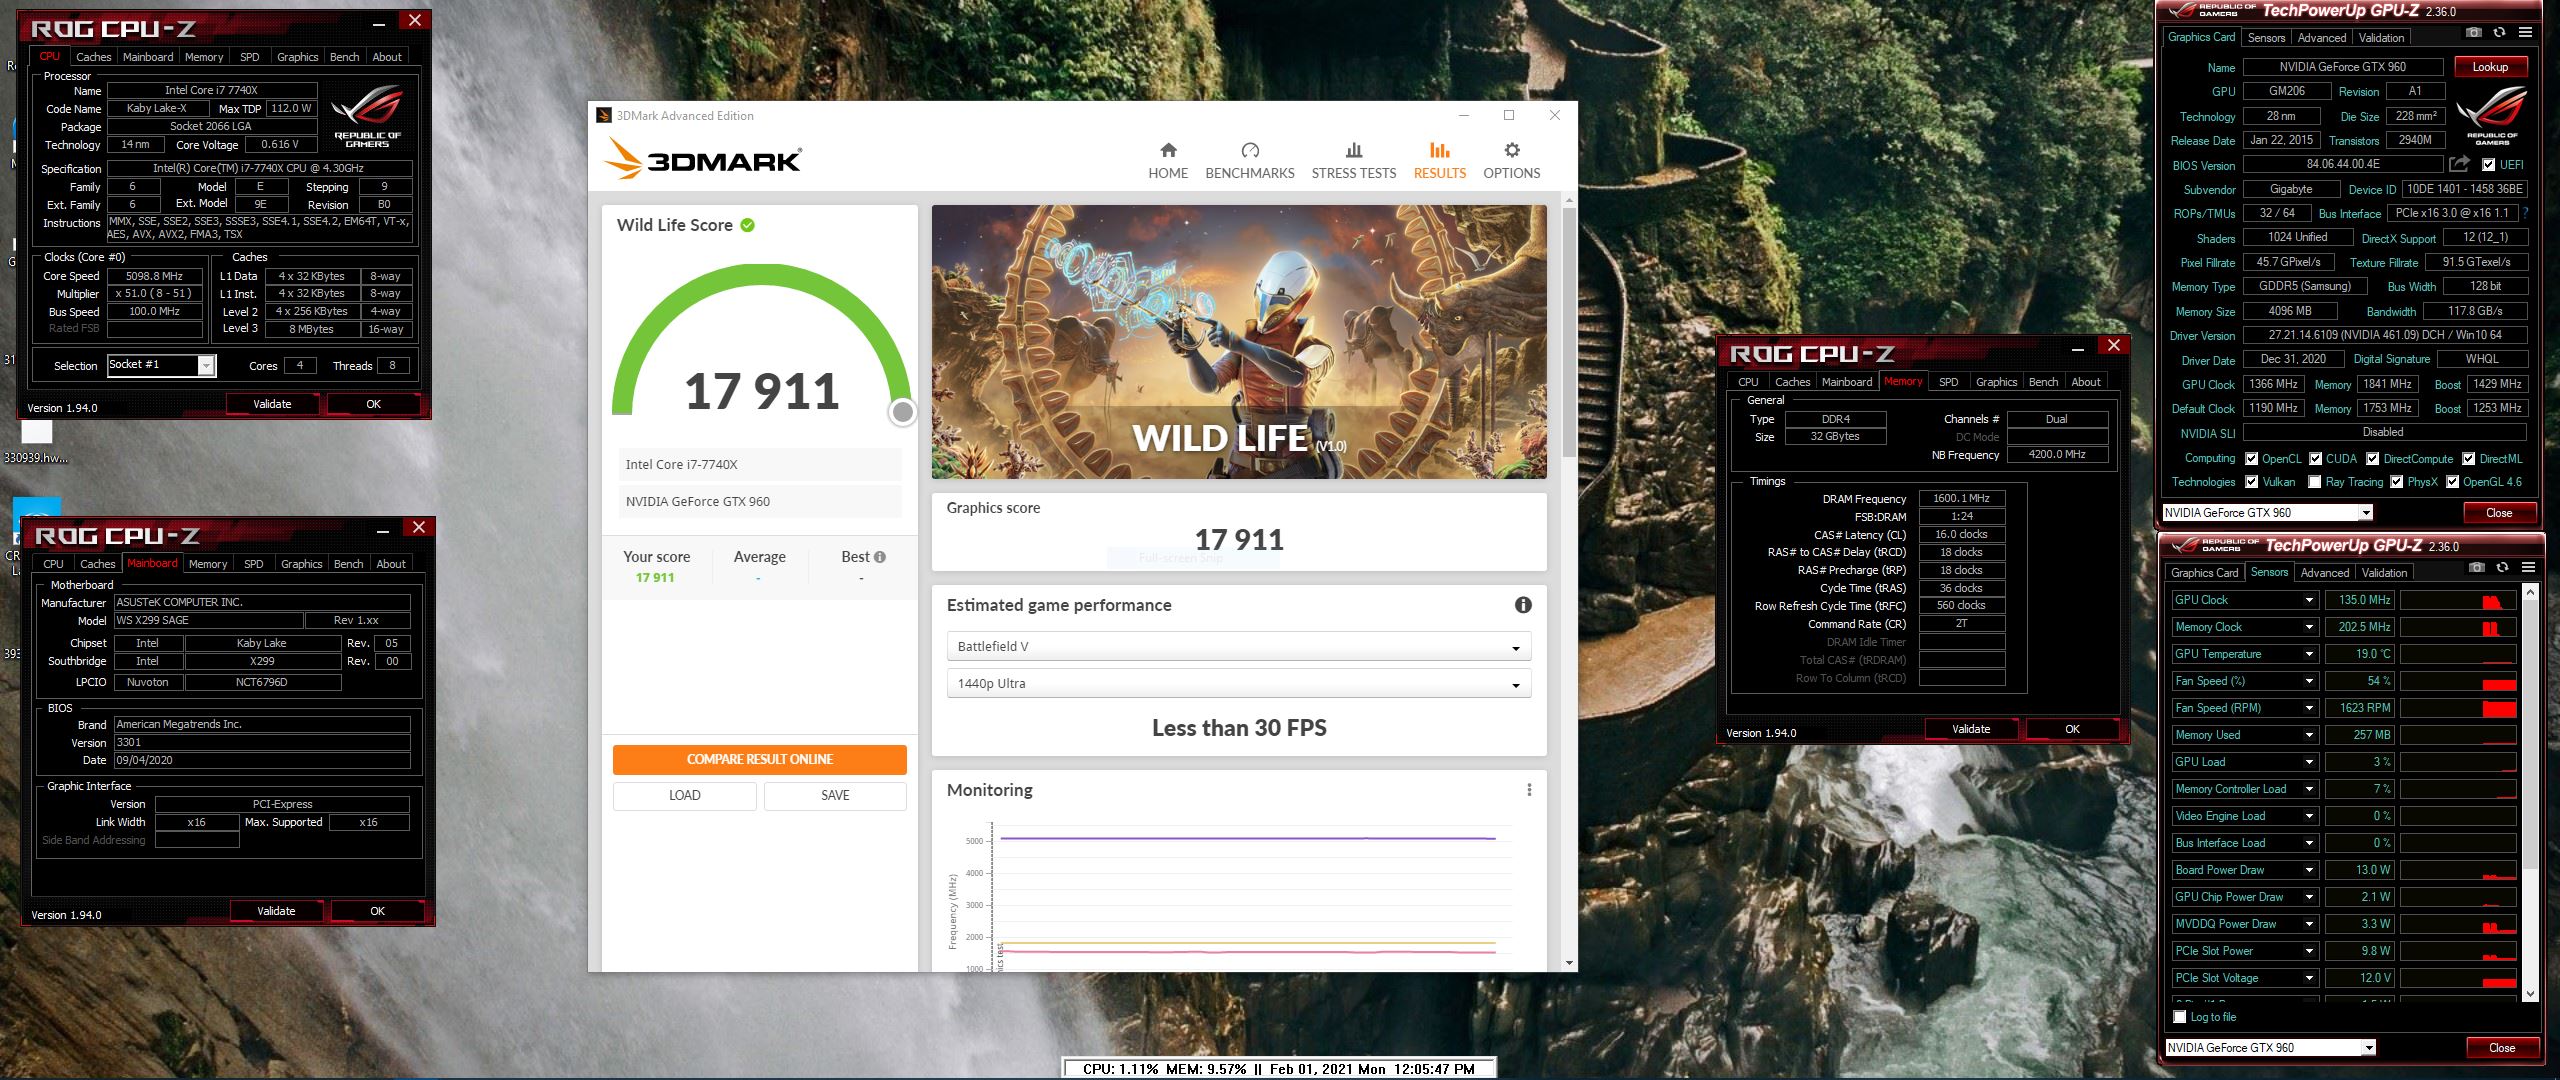Click the 3DMark logo
The width and height of the screenshot is (2560, 1080).
tap(702, 159)
